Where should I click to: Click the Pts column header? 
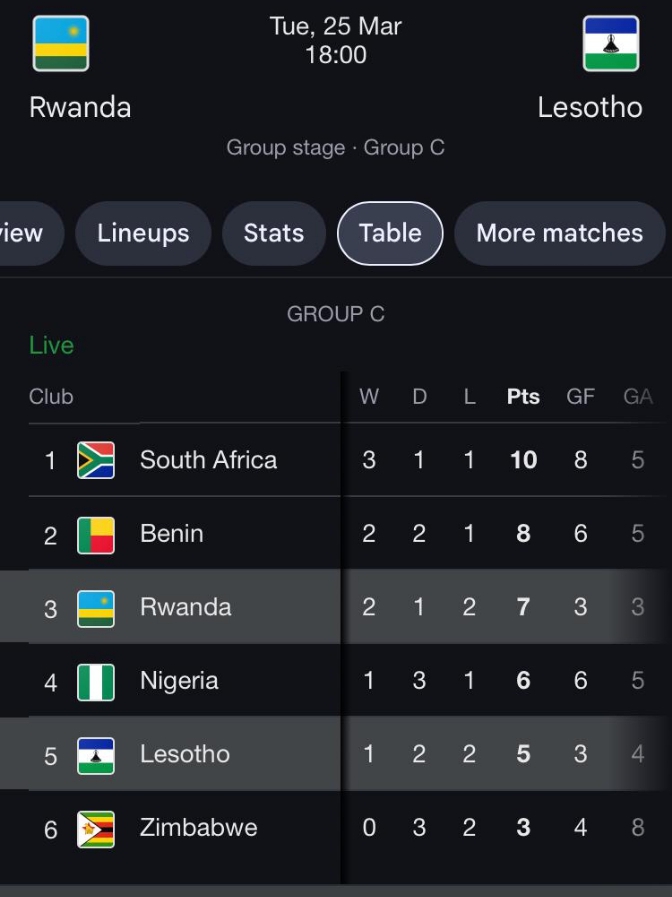click(523, 397)
